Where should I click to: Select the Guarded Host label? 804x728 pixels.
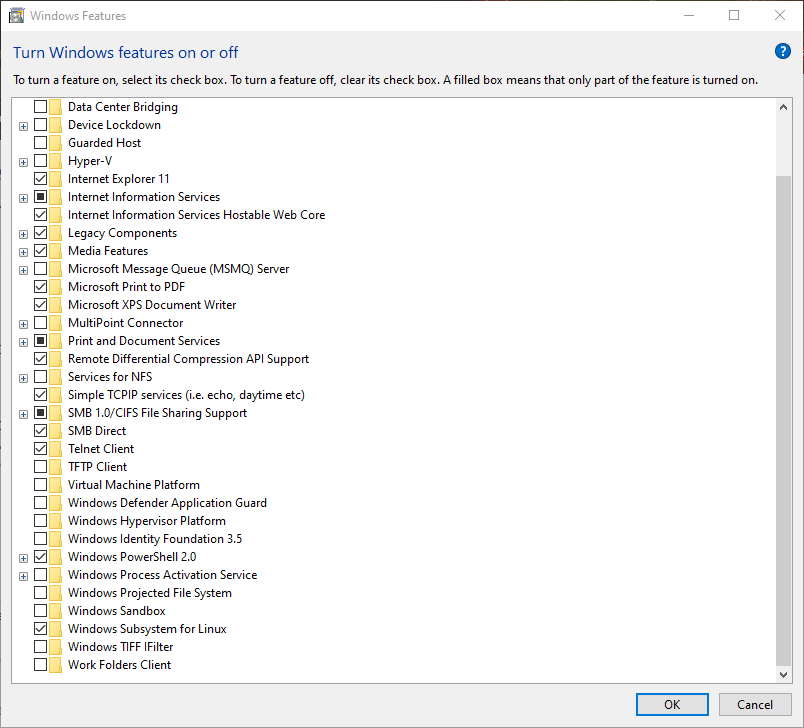[105, 143]
